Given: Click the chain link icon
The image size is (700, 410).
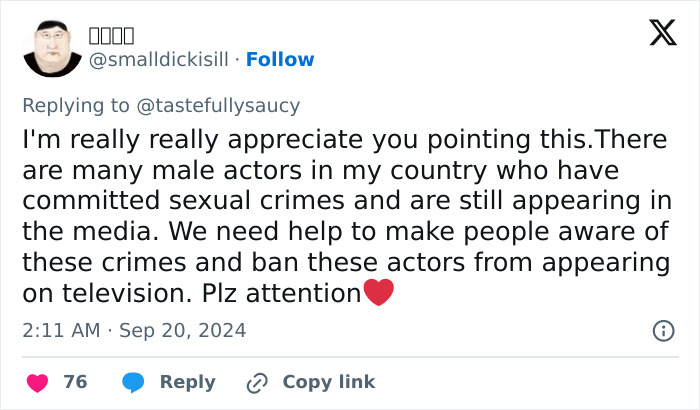Looking at the screenshot, I should 257,382.
